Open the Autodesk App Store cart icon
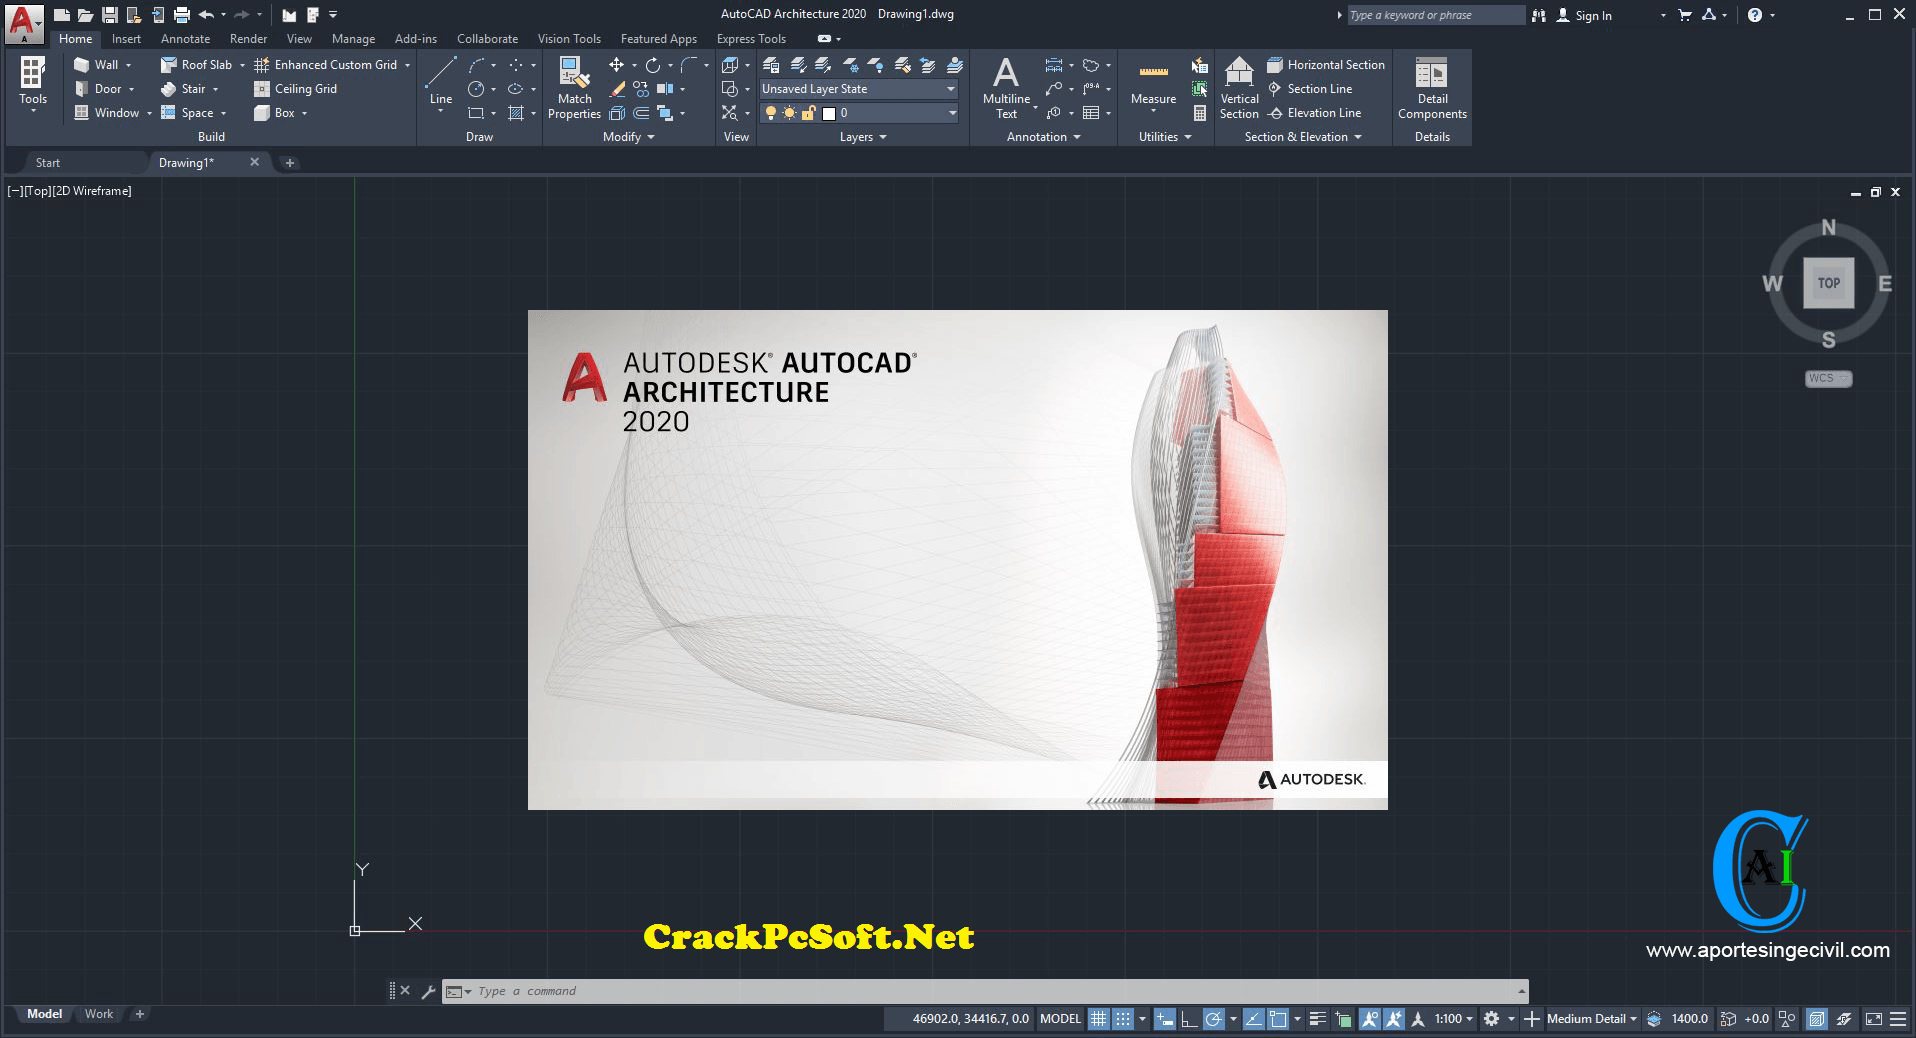The image size is (1916, 1038). pos(1685,15)
